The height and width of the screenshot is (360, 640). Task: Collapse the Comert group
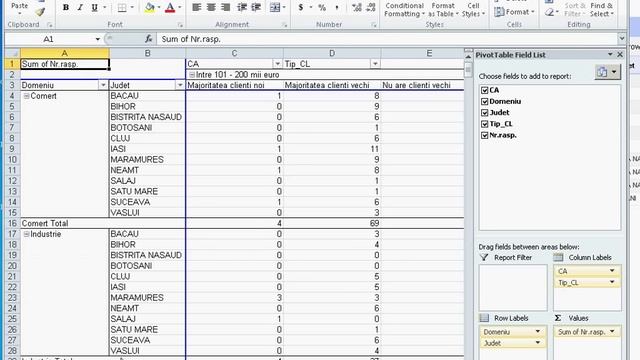click(x=26, y=96)
